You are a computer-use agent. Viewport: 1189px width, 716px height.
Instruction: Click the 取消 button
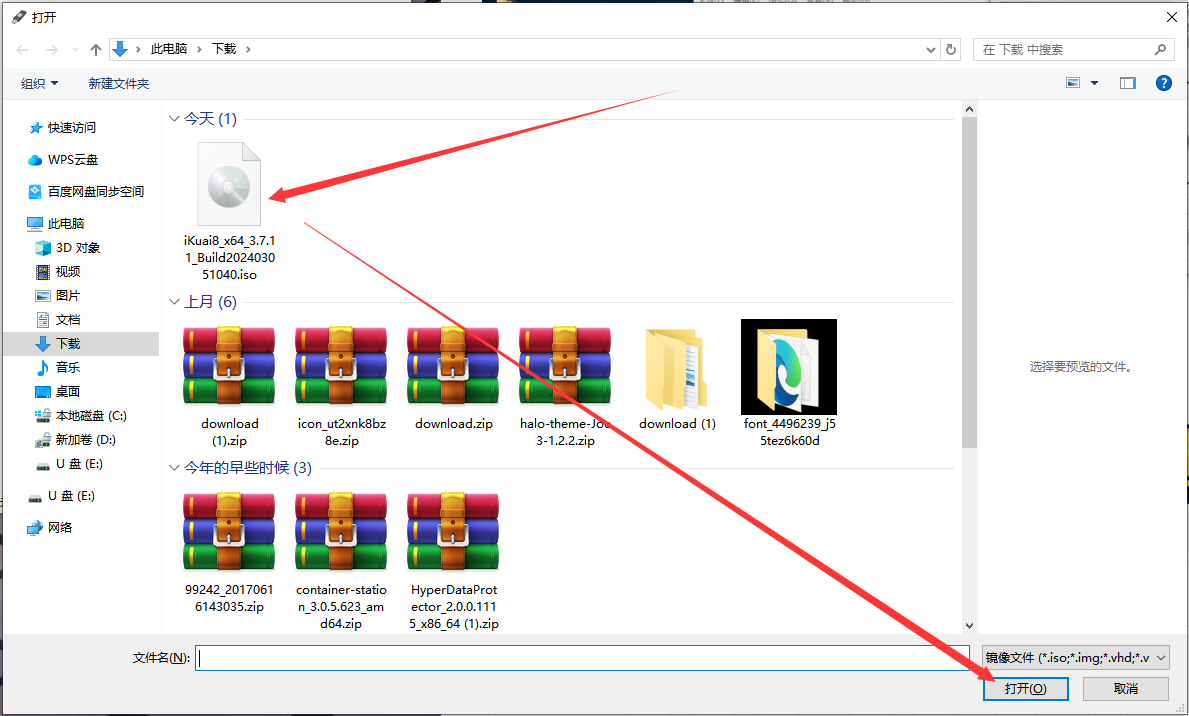1125,689
